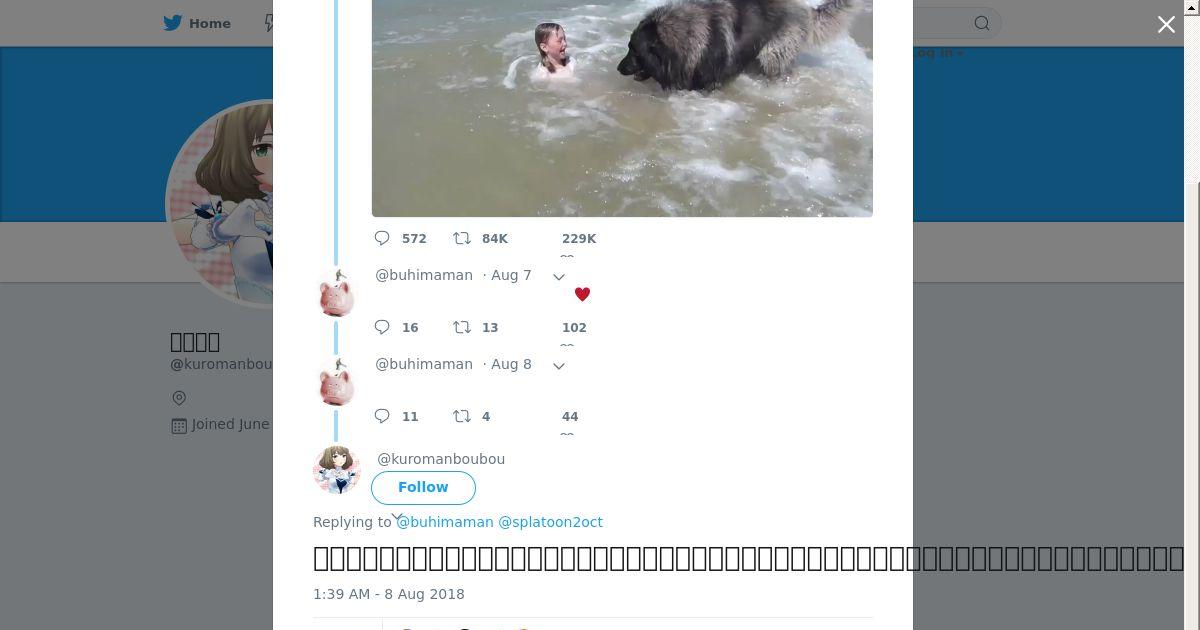Expand the Aug 8 tweet options chevron
The height and width of the screenshot is (630, 1200).
click(559, 366)
